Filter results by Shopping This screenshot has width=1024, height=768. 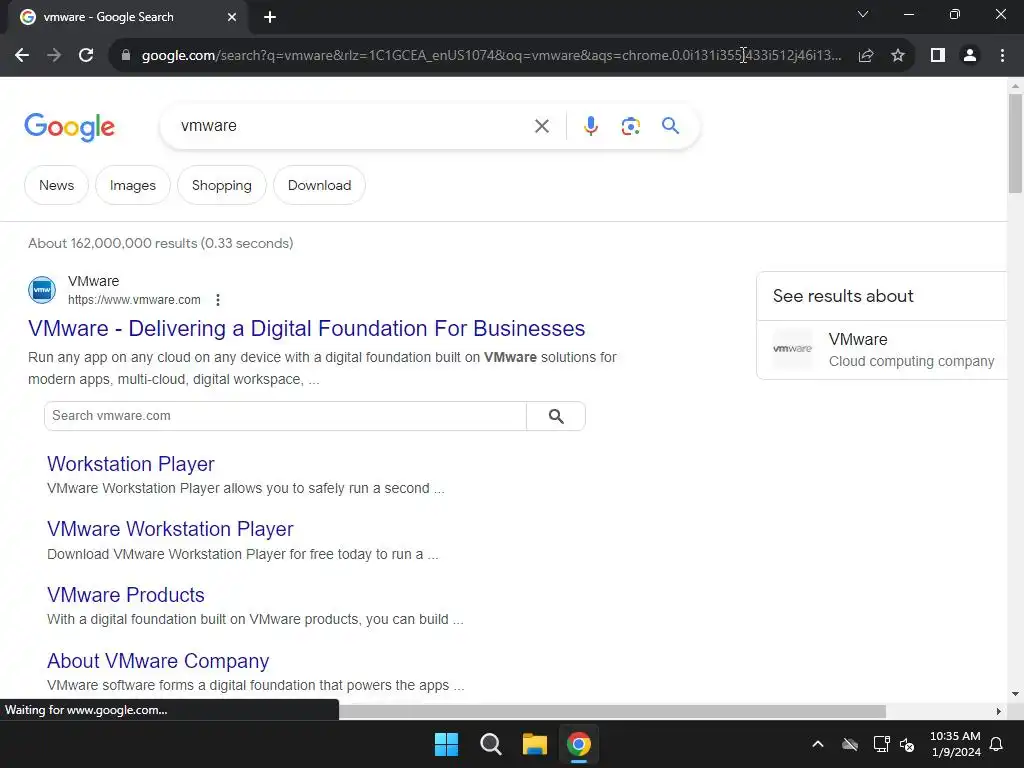pyautogui.click(x=221, y=185)
